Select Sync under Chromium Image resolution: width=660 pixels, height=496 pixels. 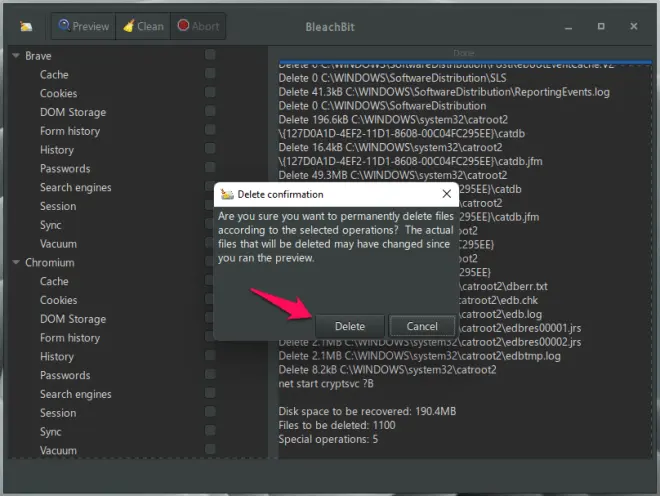pos(51,432)
